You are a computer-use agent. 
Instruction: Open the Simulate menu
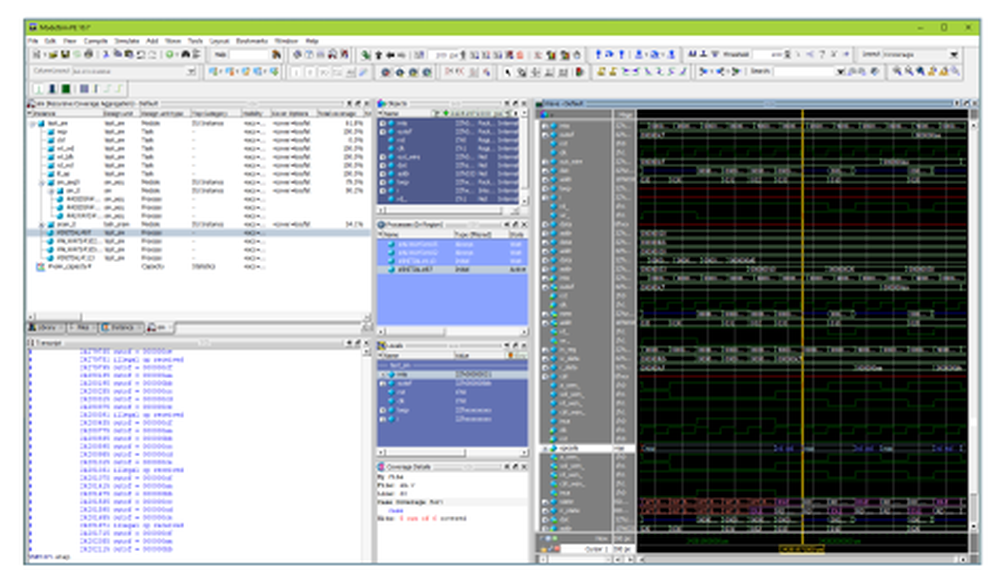126,41
